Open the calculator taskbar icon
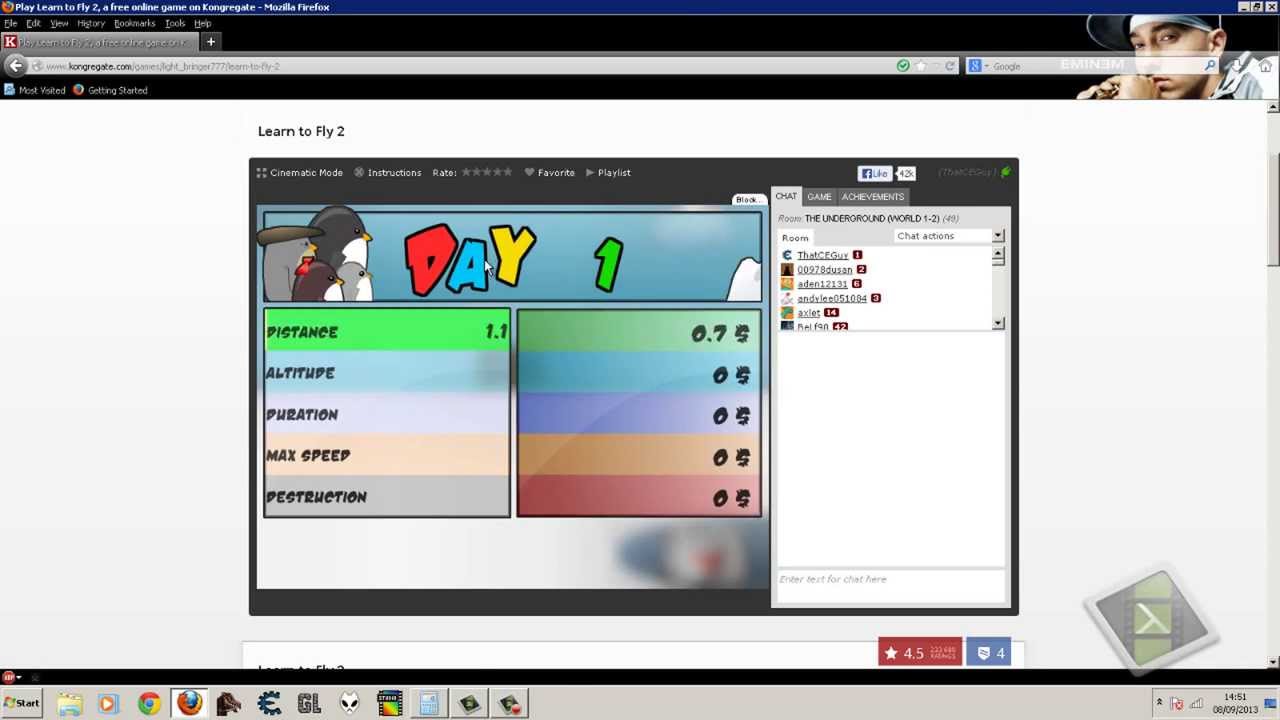This screenshot has height=720, width=1280. (429, 704)
